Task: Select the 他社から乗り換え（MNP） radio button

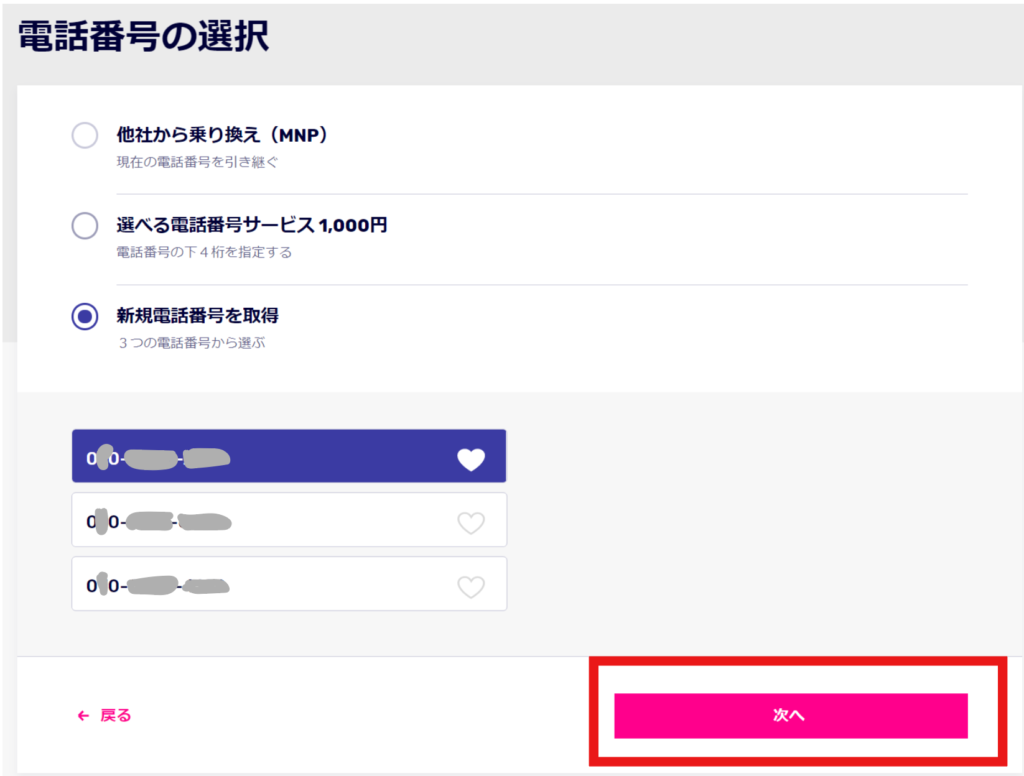Action: tap(85, 135)
